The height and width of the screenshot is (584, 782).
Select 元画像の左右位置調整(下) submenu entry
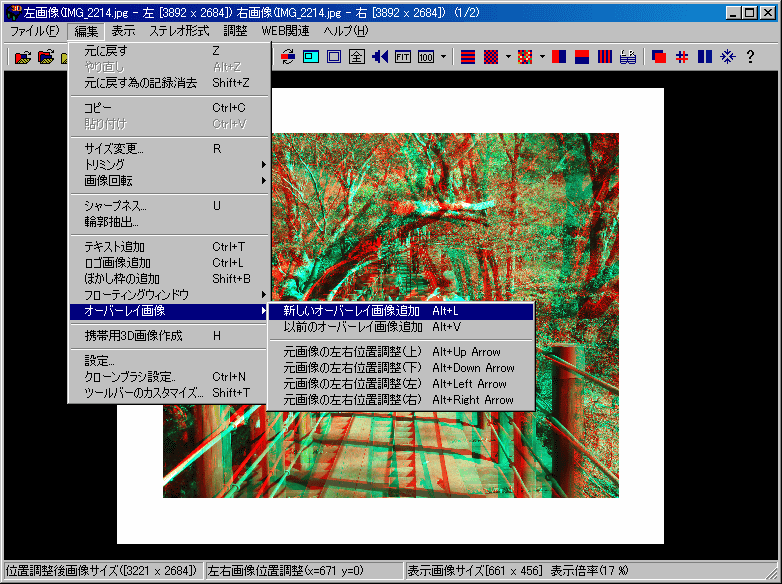(x=401, y=368)
